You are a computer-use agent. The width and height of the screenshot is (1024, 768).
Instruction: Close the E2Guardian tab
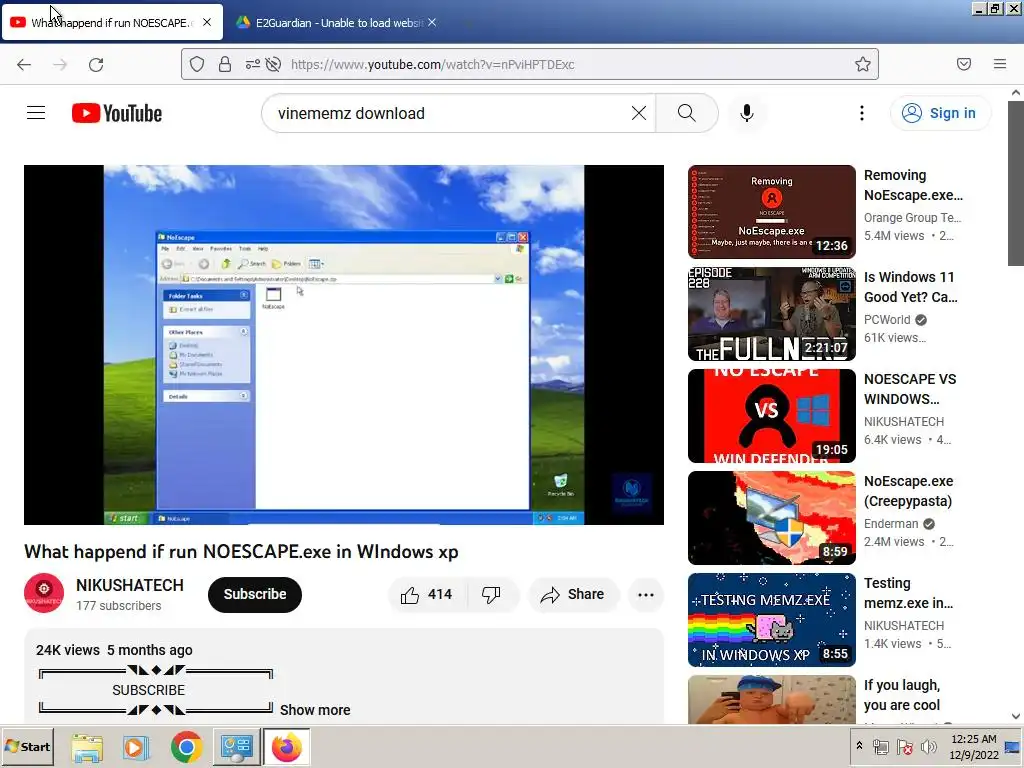432,22
